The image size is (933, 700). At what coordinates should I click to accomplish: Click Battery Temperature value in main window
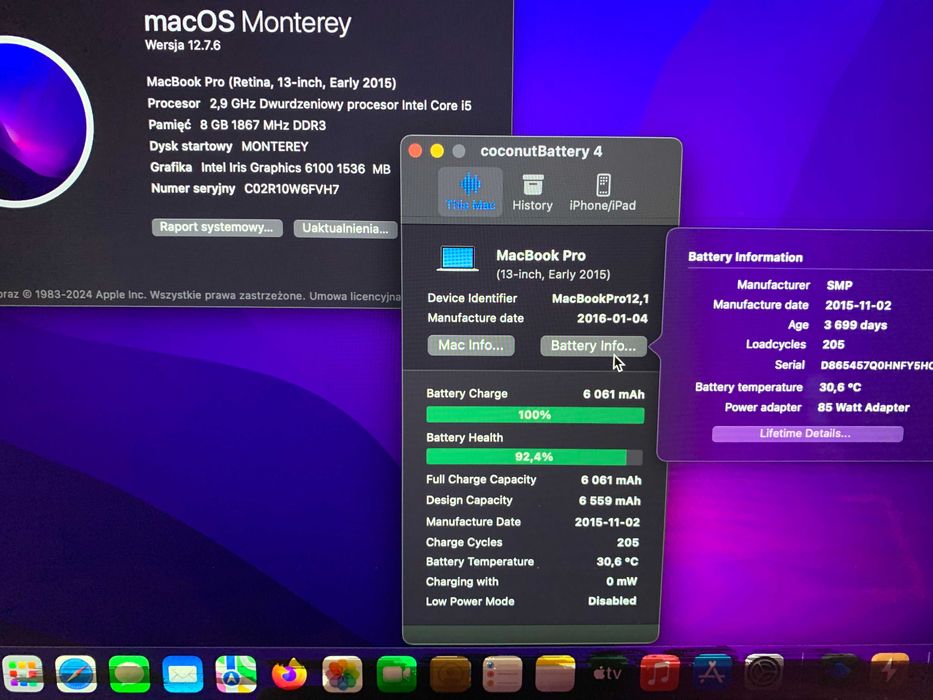[x=618, y=562]
